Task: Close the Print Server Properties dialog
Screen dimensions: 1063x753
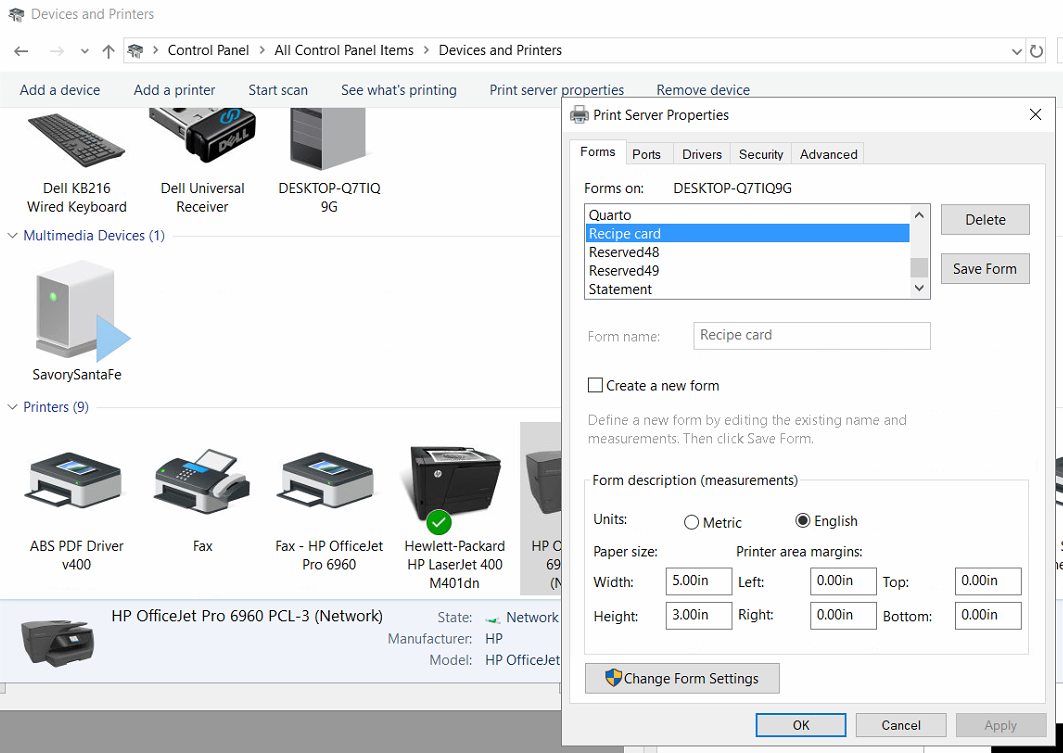Action: pos(1035,115)
